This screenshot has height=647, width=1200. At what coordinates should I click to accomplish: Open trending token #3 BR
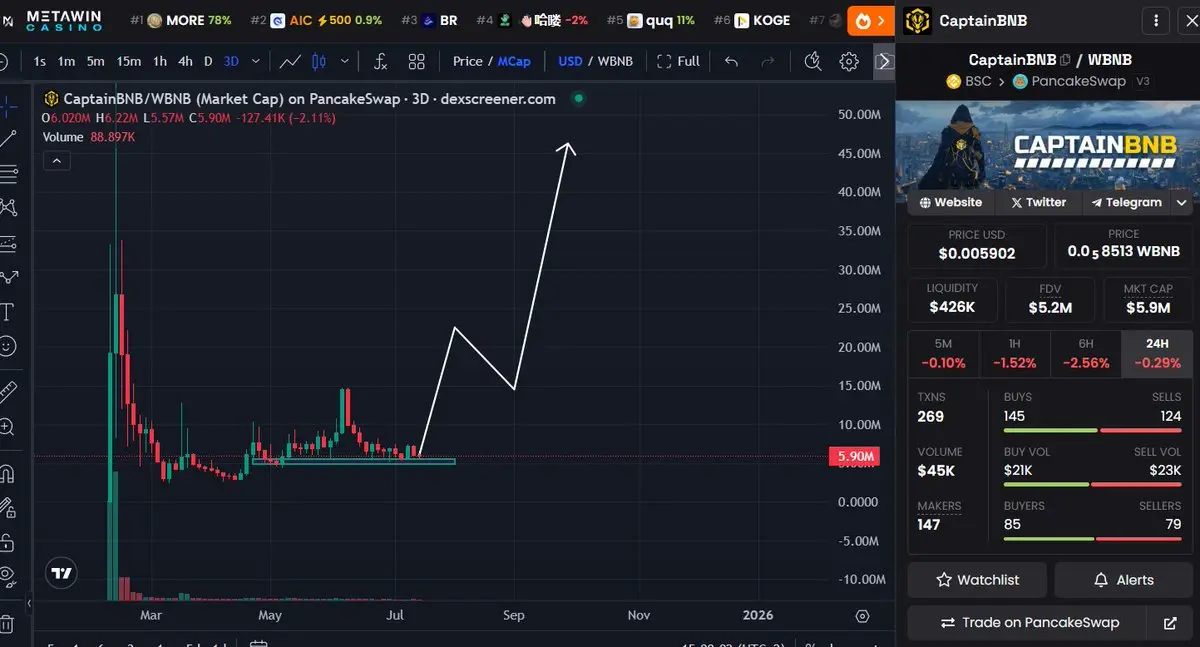tap(430, 20)
